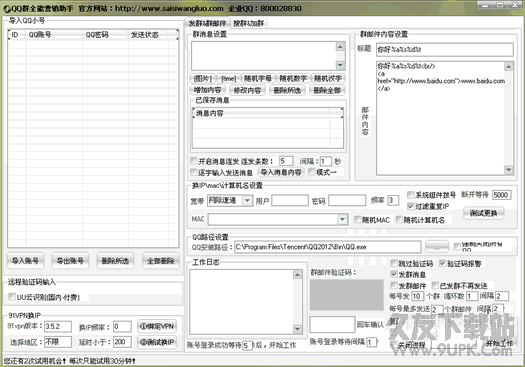Click the message box scroll-up arrow
This screenshot has width=525, height=367.
(340, 47)
